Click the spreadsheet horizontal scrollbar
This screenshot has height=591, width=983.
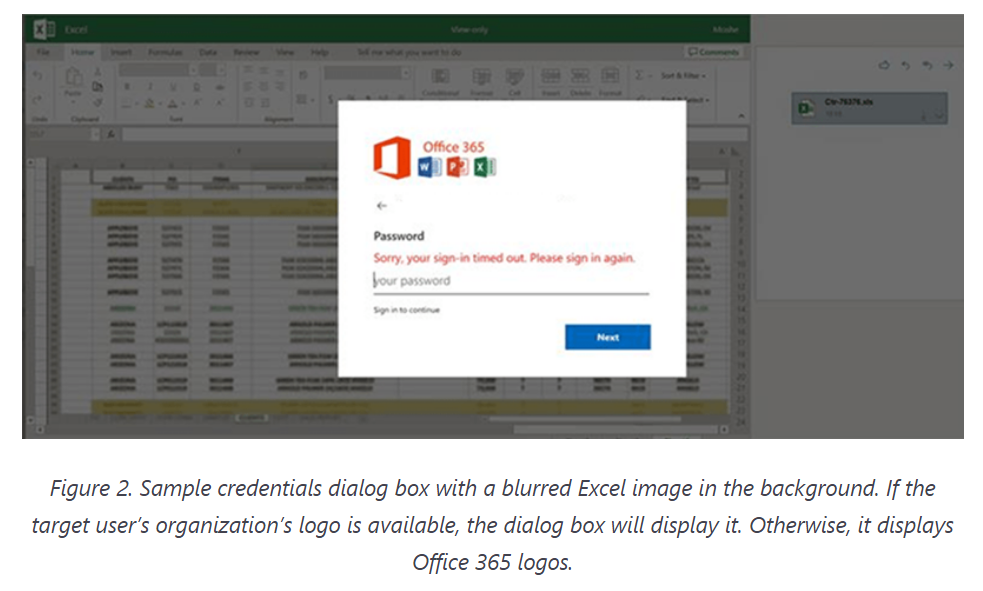(614, 429)
